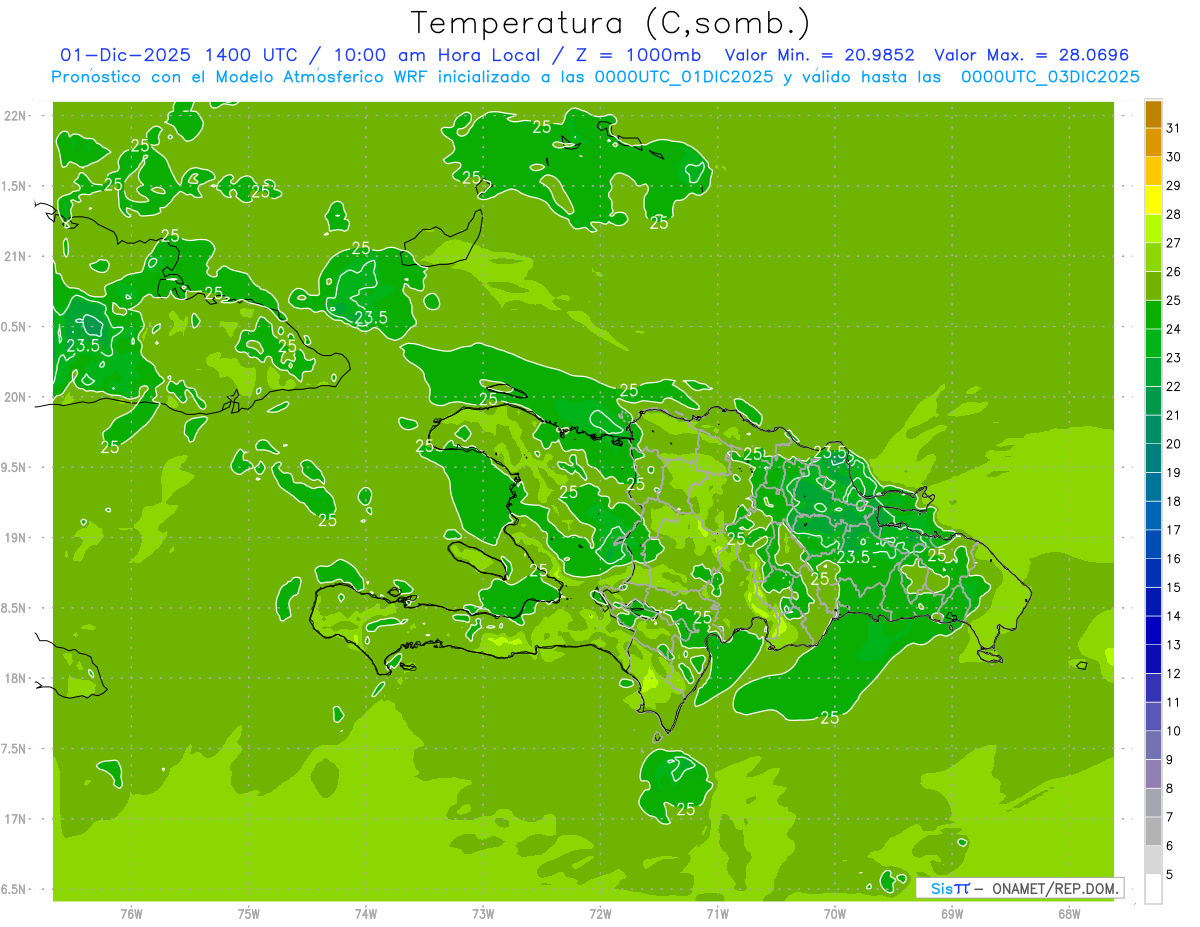Select the '73W' longitude label

[483, 913]
